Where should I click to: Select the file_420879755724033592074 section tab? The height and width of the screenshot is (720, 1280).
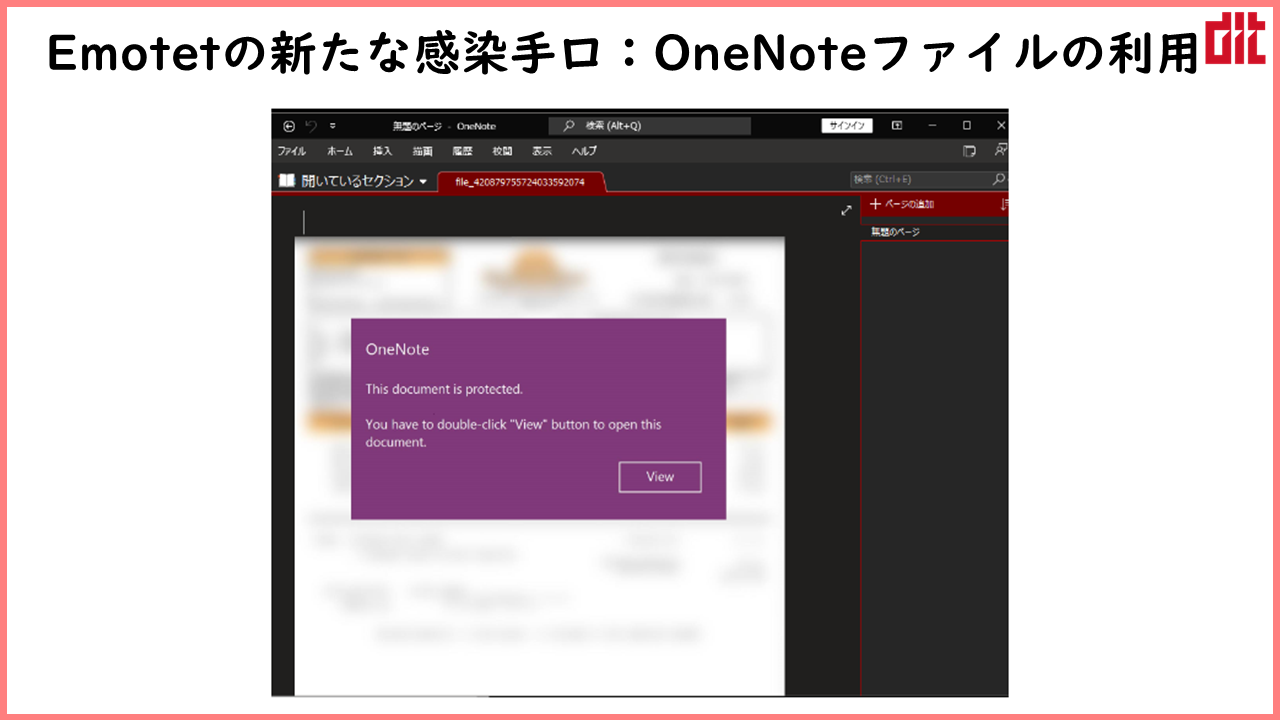520,182
